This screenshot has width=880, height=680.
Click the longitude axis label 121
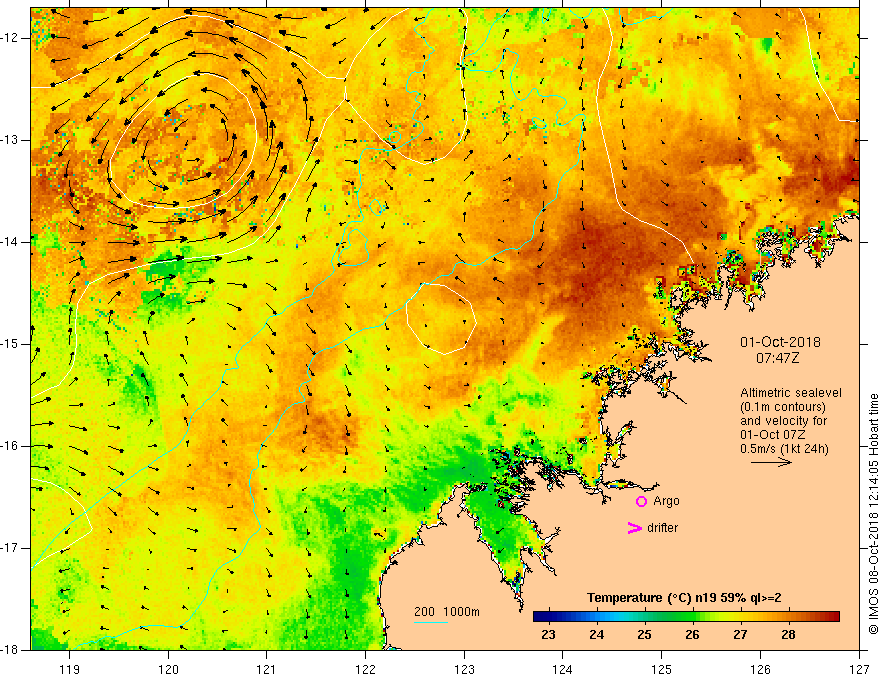click(x=267, y=669)
